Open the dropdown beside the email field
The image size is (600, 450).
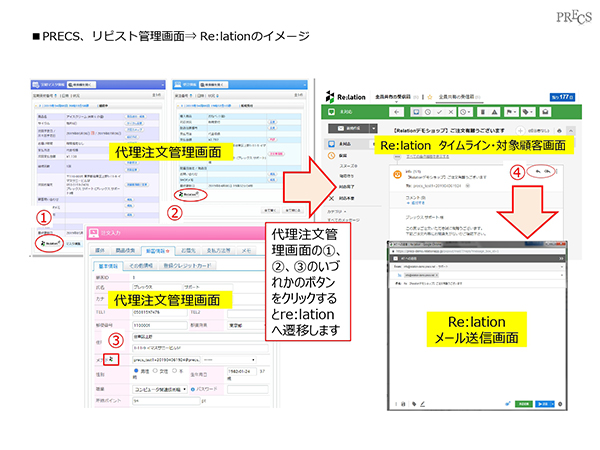[x=229, y=360]
